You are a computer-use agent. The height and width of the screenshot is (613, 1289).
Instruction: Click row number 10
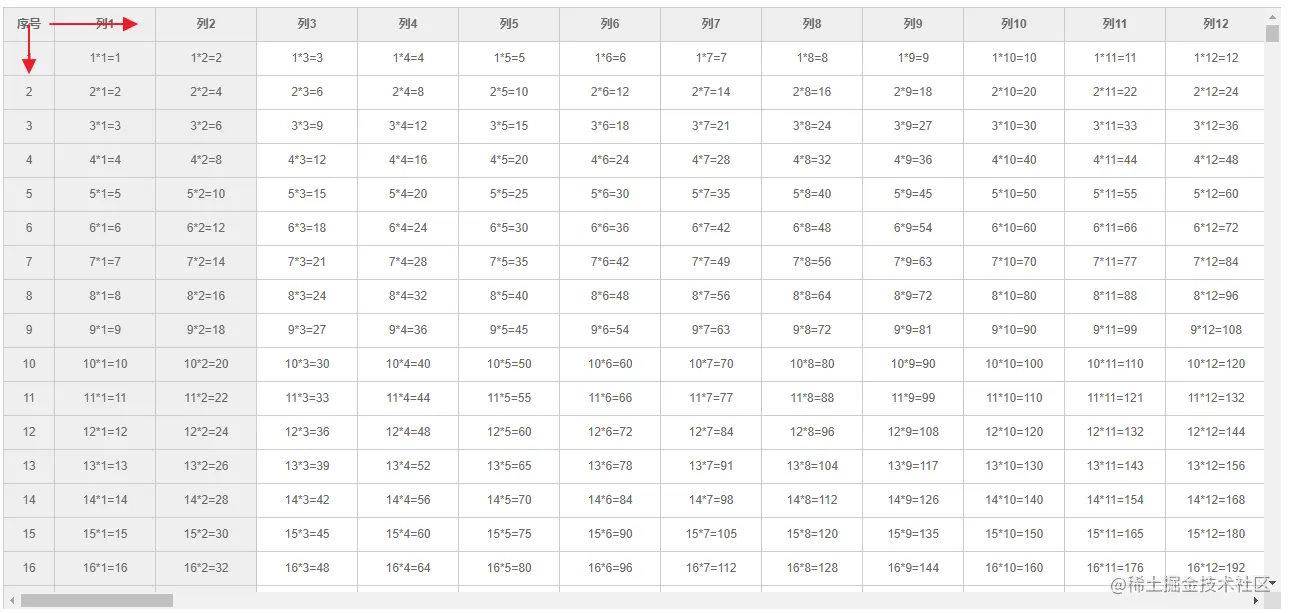point(29,364)
